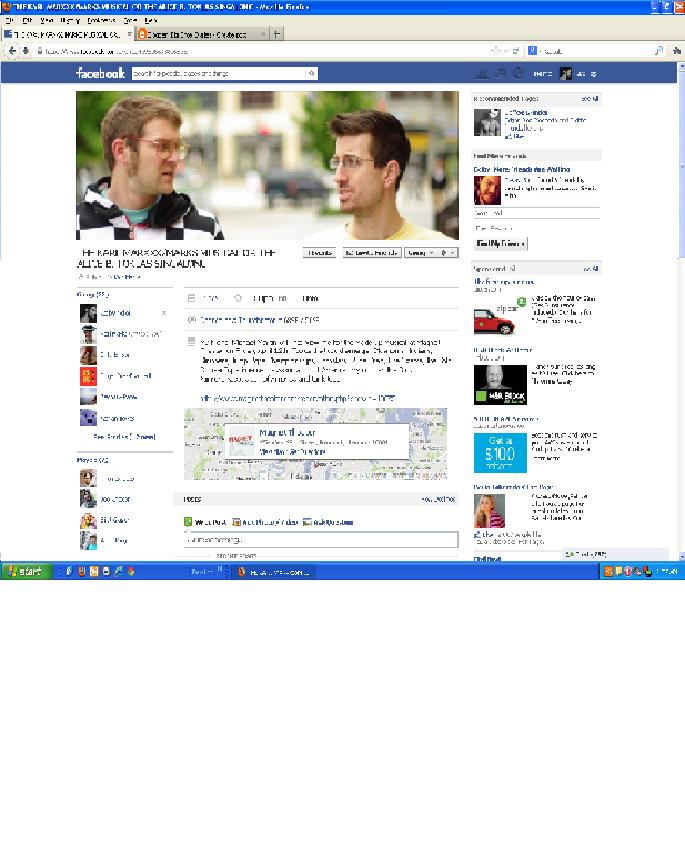Viewport: 685px width, 862px height.
Task: Open the Firefox home page icon
Action: (677, 51)
